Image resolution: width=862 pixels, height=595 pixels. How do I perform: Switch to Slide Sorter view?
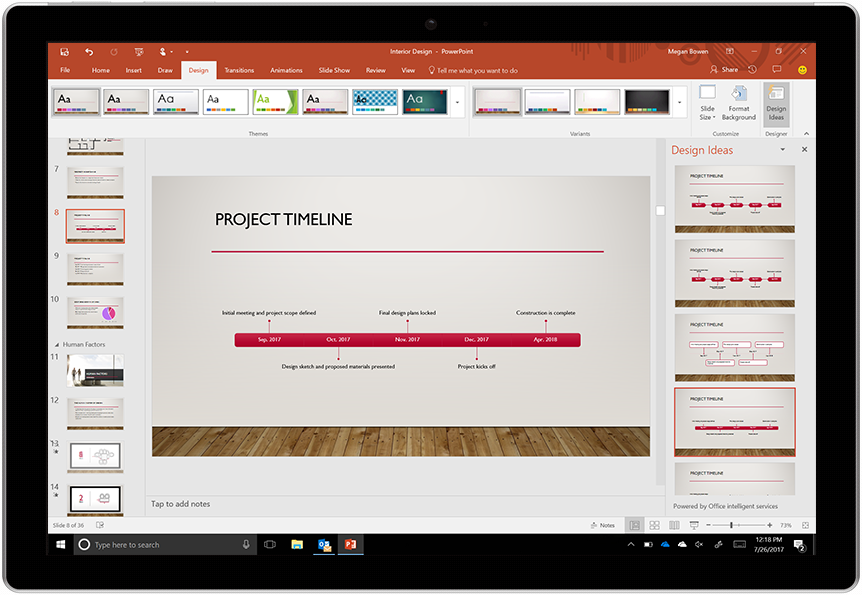[654, 524]
